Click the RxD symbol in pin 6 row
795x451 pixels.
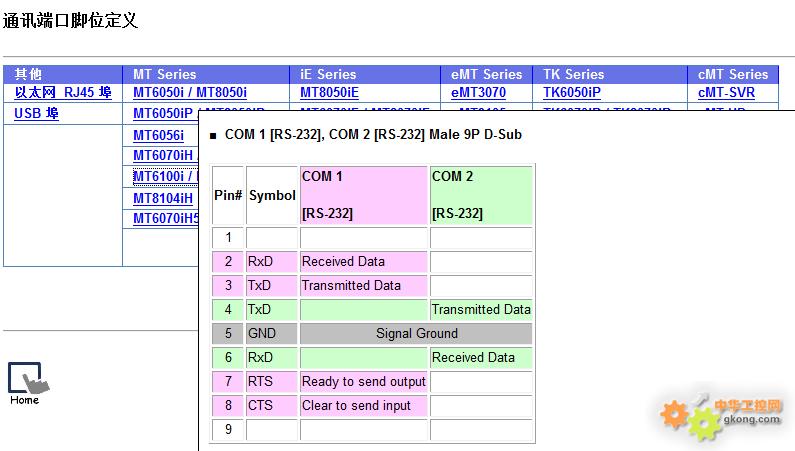tap(272, 358)
